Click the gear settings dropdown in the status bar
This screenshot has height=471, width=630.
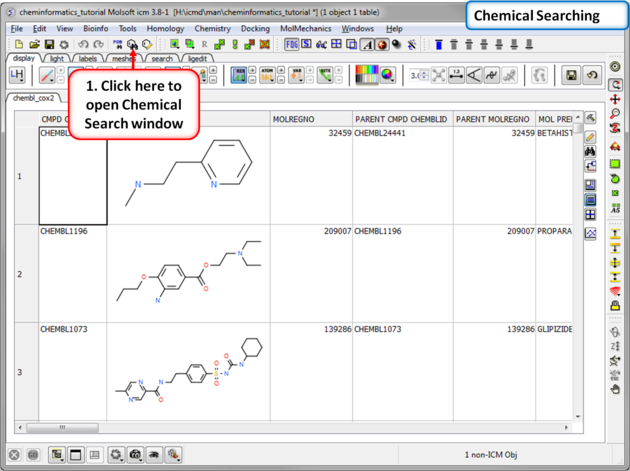pos(116,455)
